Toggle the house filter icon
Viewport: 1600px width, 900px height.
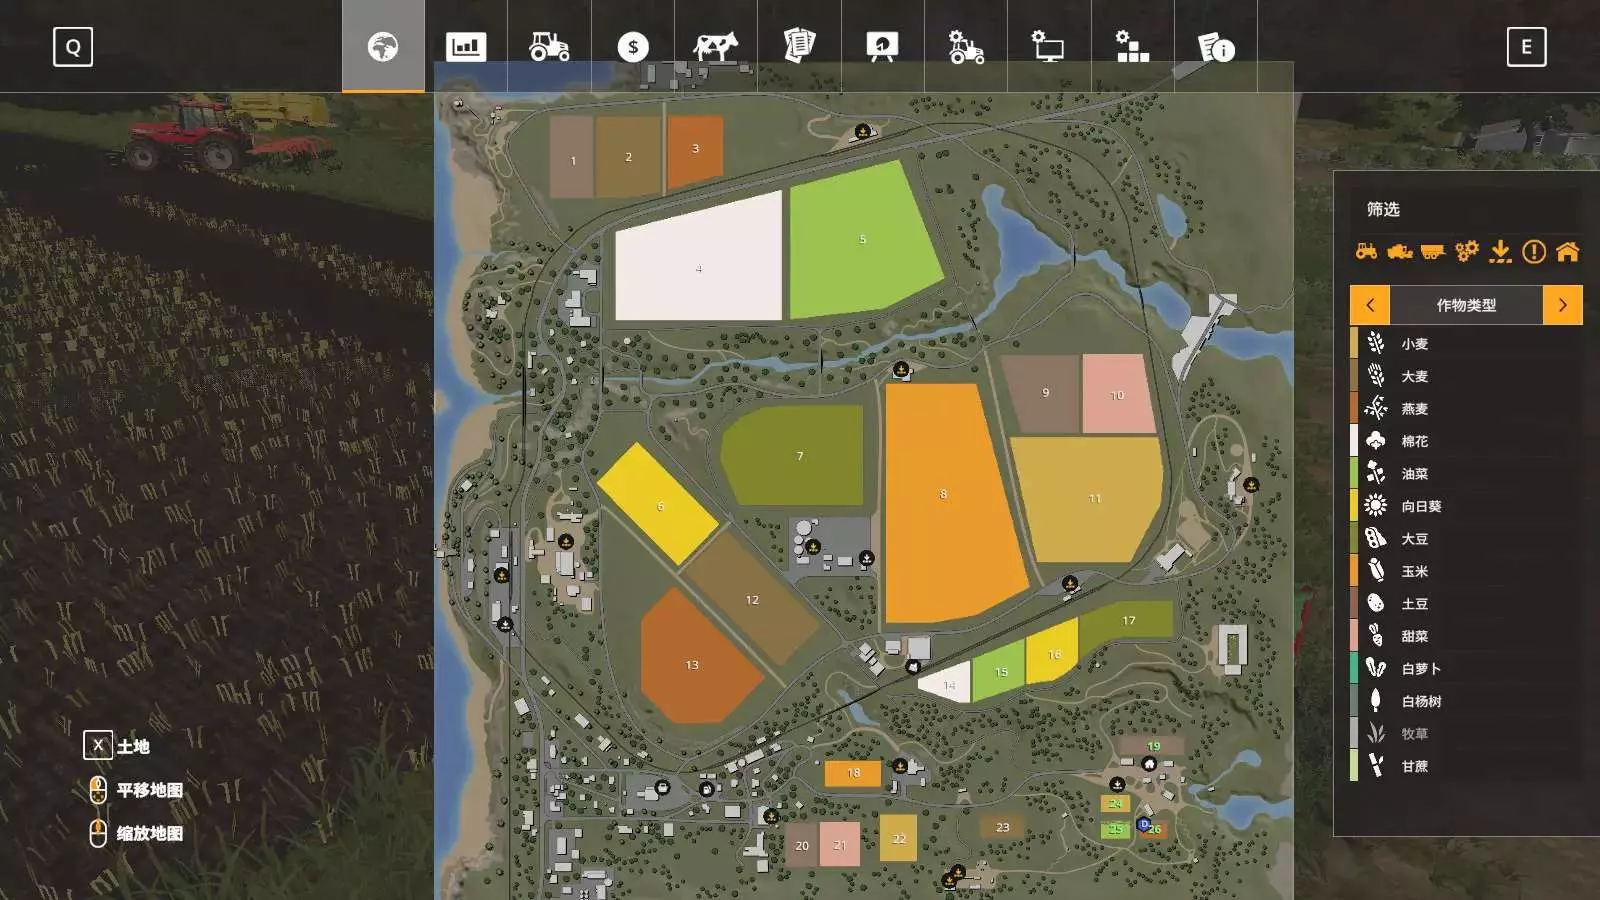click(1567, 251)
